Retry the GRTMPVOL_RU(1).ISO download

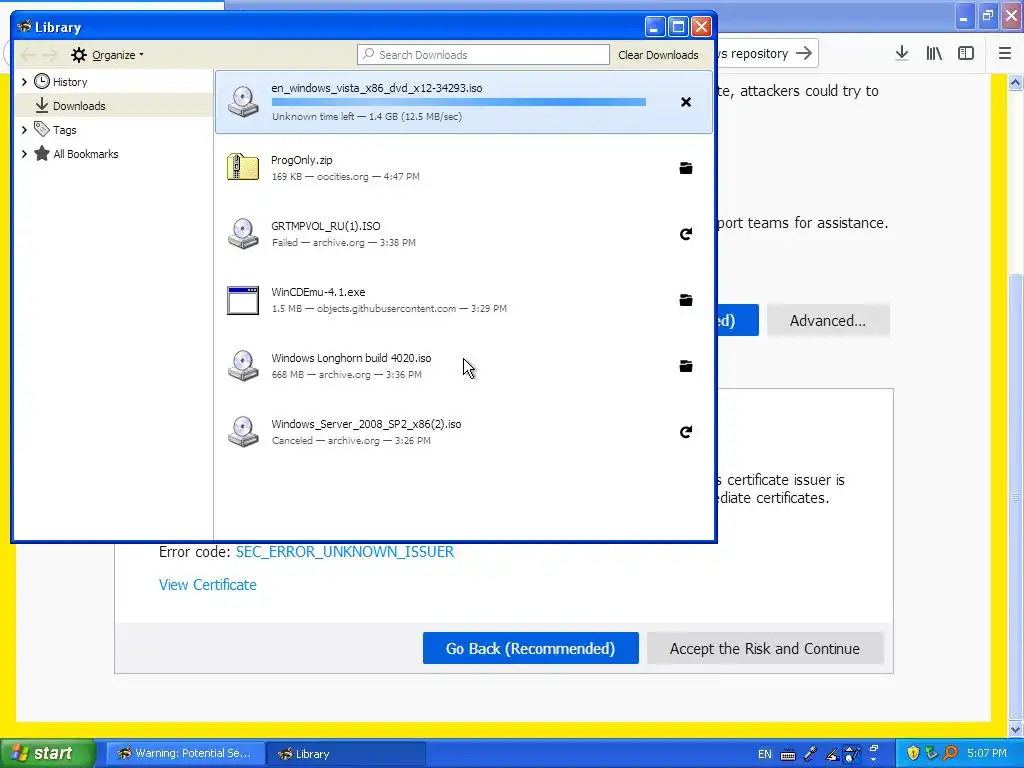tap(686, 234)
